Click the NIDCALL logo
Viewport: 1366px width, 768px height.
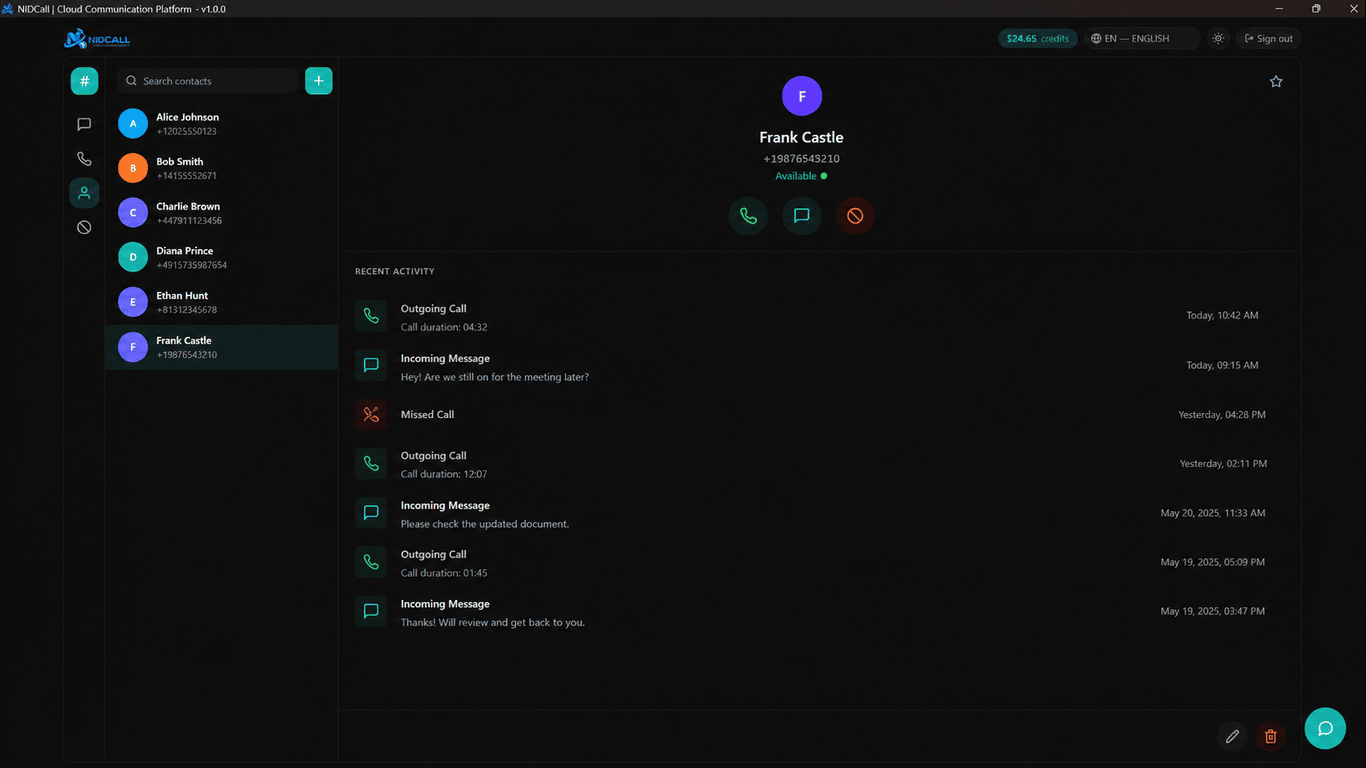click(97, 39)
